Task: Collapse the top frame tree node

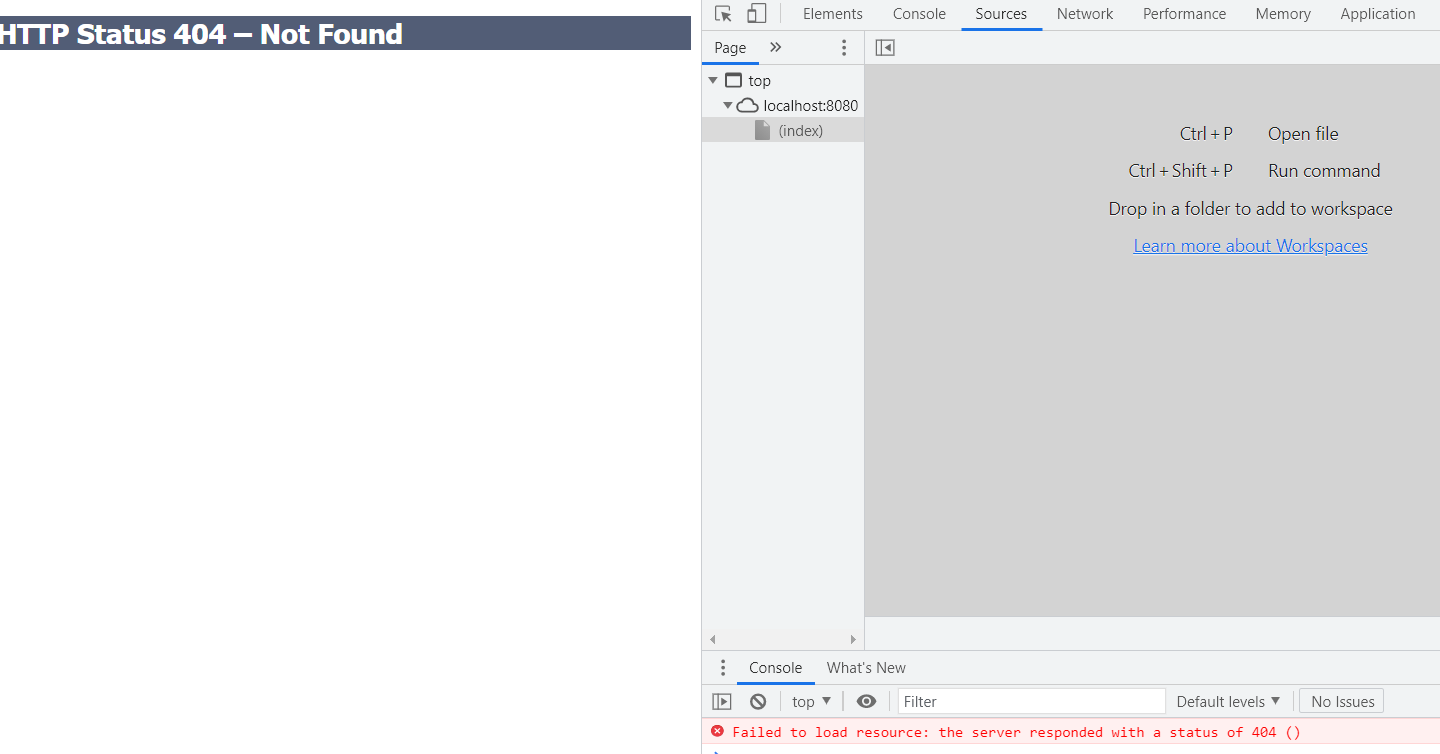Action: point(713,80)
